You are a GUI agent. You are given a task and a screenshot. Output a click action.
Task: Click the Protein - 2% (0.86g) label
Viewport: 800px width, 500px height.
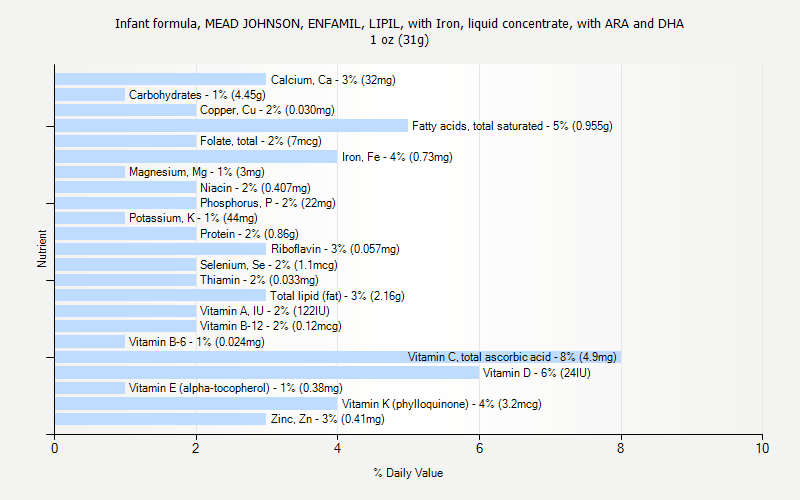[249, 234]
